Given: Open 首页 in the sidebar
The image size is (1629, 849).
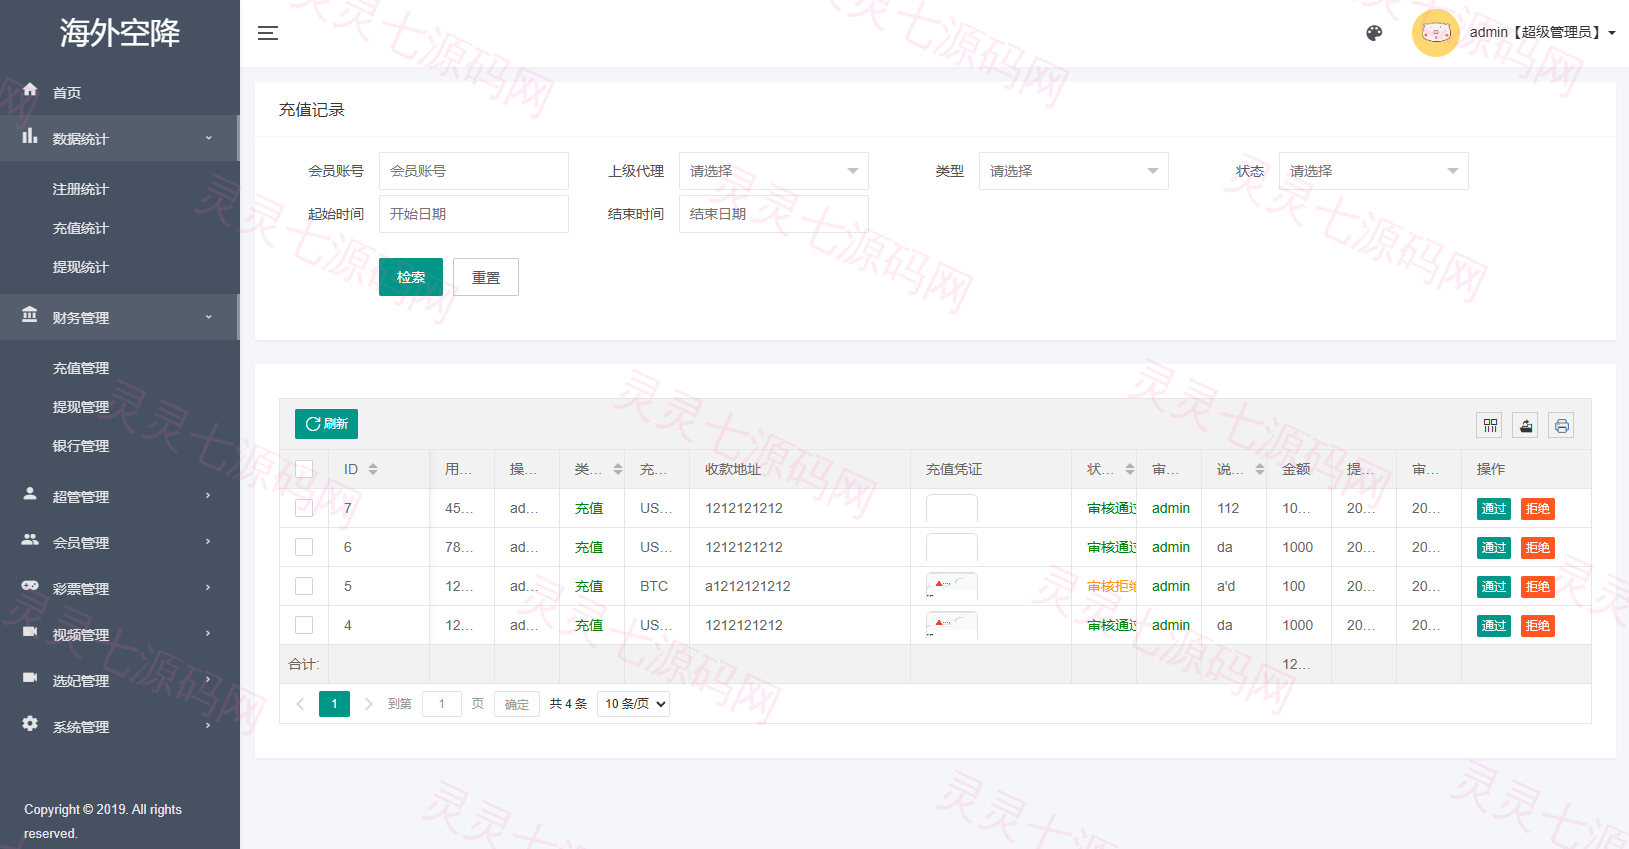Looking at the screenshot, I should [x=67, y=93].
